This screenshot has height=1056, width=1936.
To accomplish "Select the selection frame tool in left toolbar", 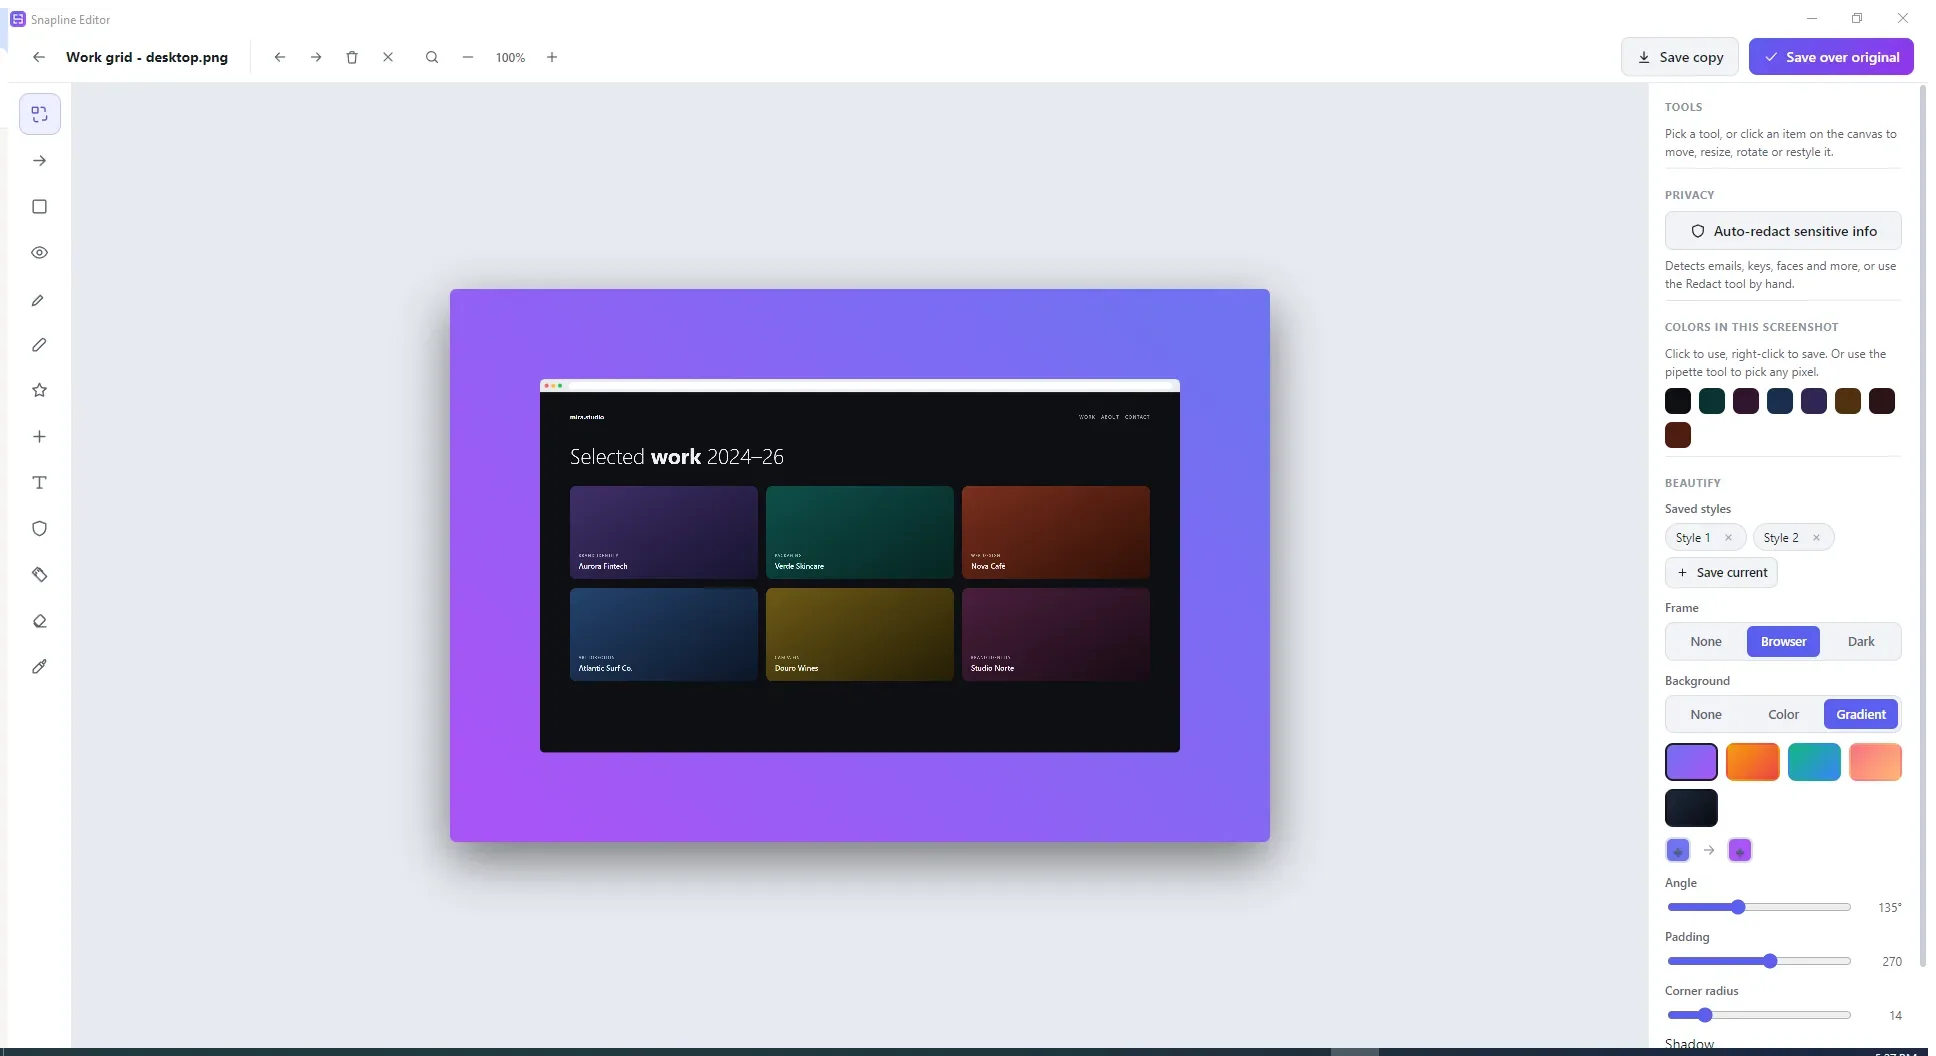I will point(40,114).
